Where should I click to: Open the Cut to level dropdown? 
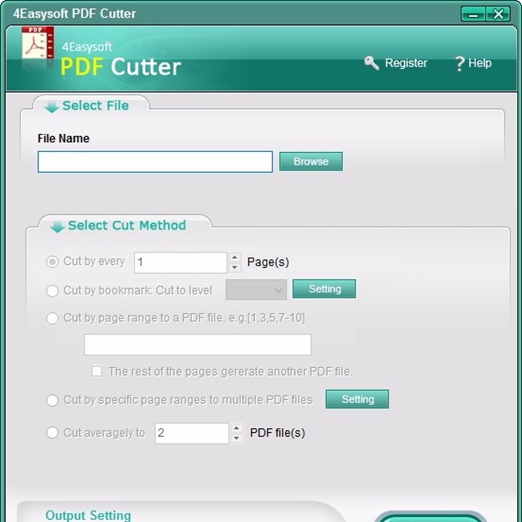[256, 290]
